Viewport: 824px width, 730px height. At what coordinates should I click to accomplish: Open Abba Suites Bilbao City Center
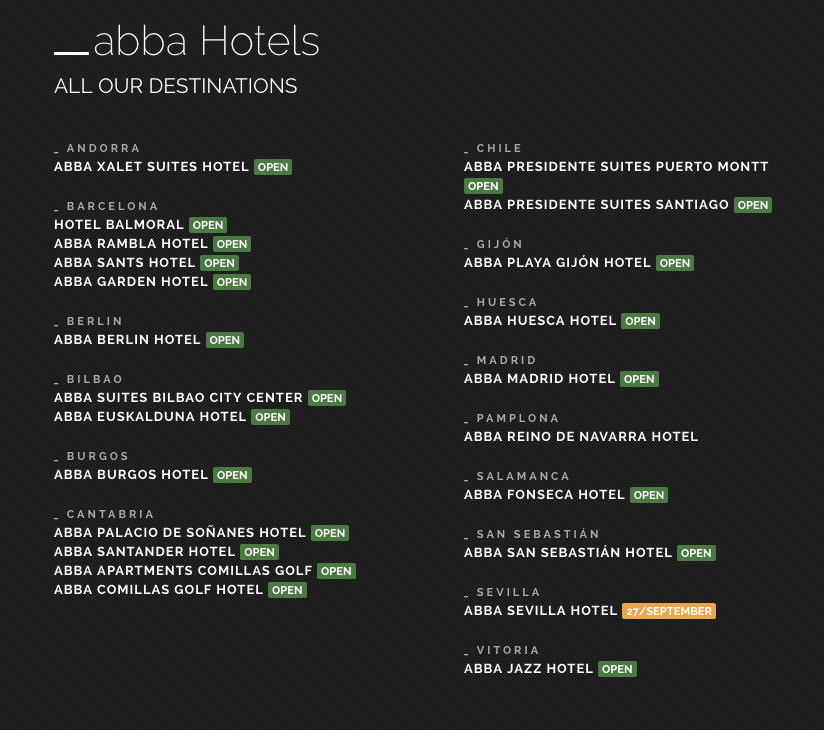[178, 398]
